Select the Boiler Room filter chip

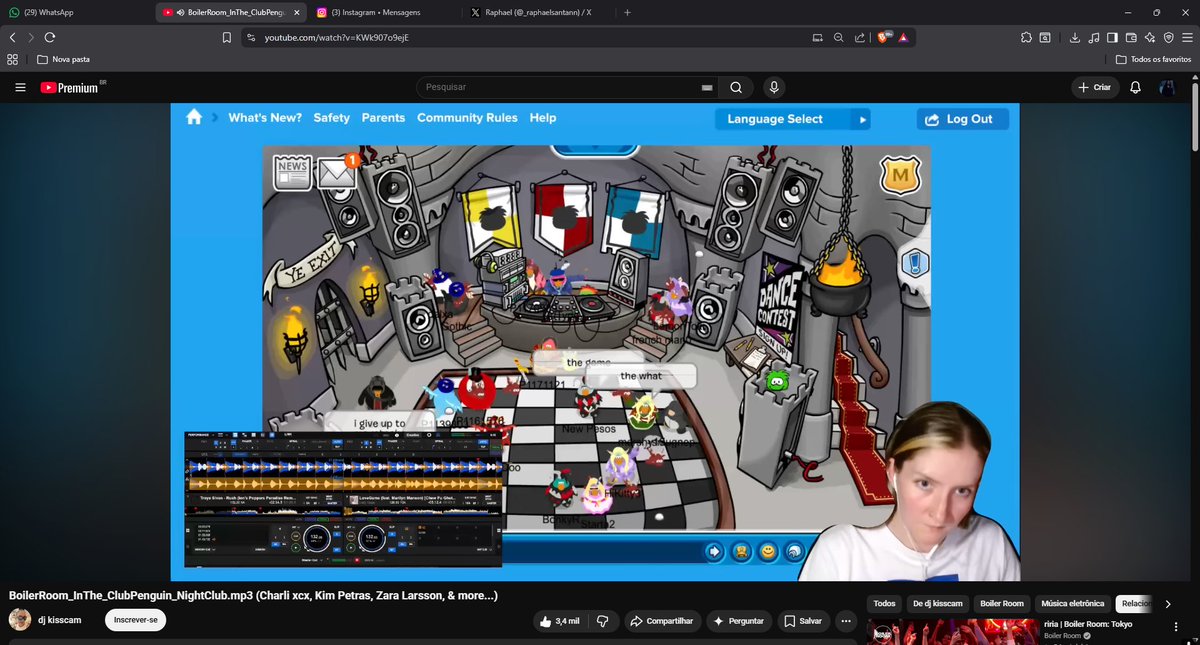click(1001, 604)
